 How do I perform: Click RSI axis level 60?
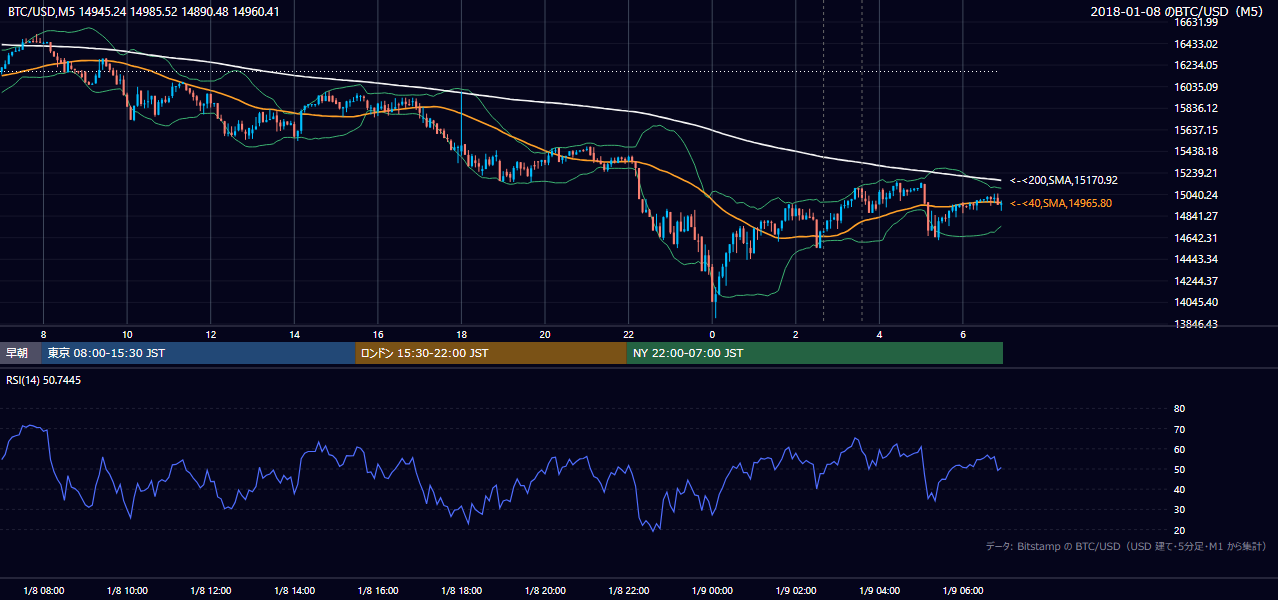[1179, 449]
